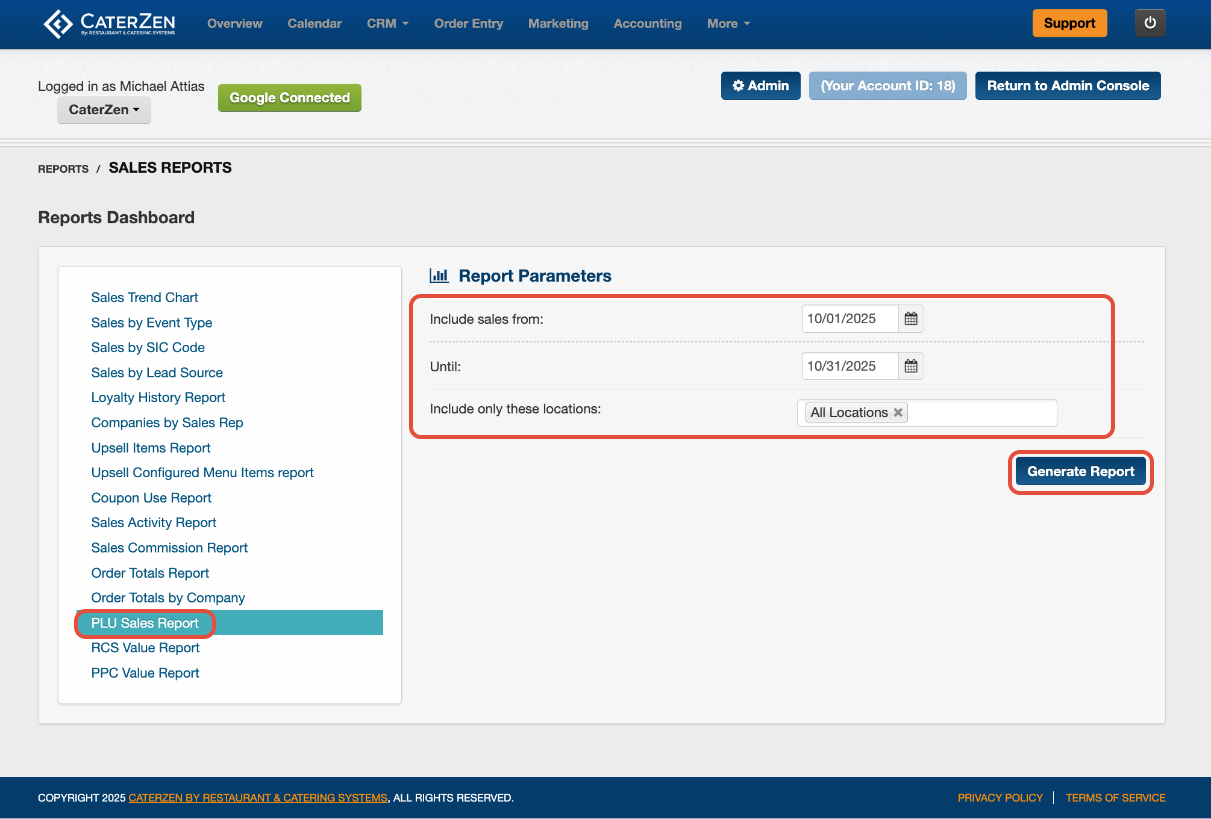
Task: Open the Accounting menu item
Action: [648, 23]
